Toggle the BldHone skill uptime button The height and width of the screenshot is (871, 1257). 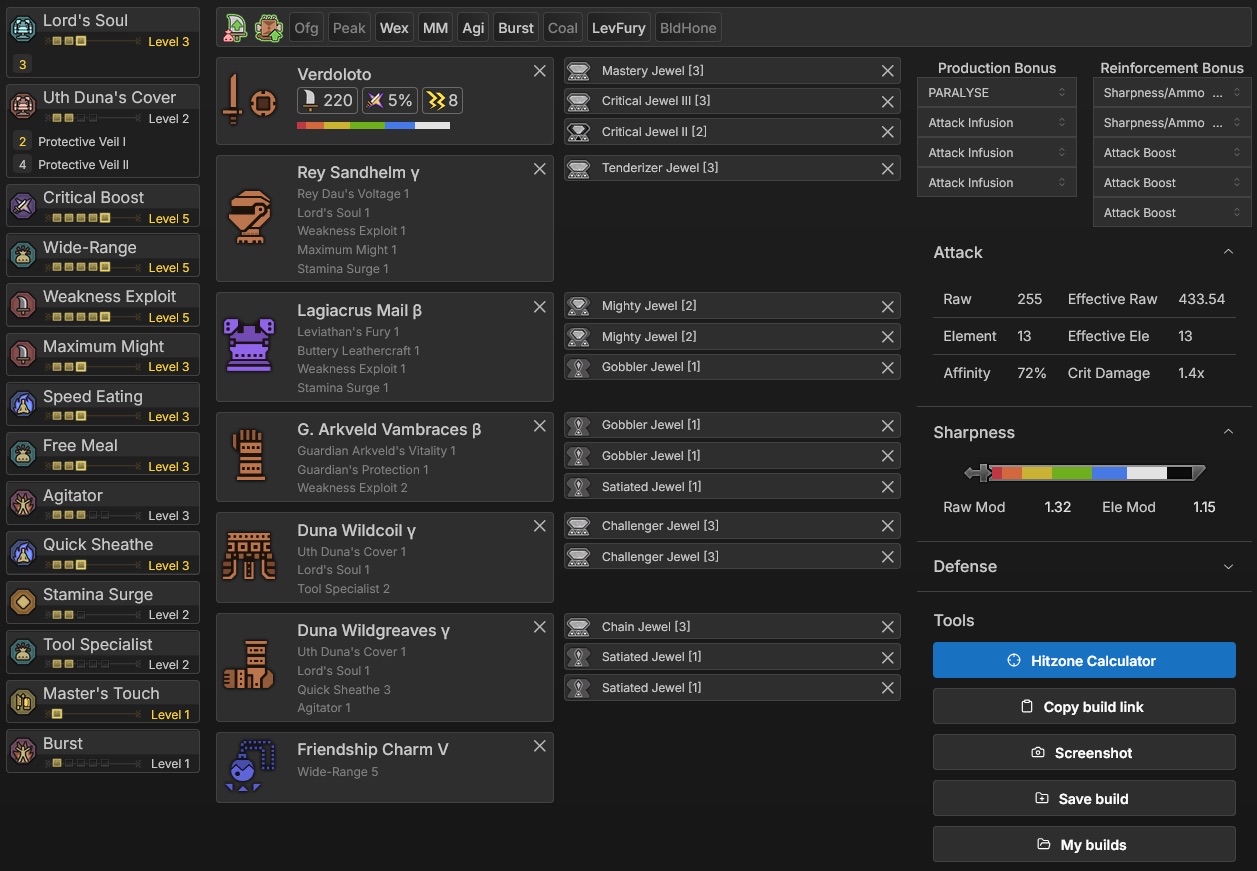coord(688,28)
